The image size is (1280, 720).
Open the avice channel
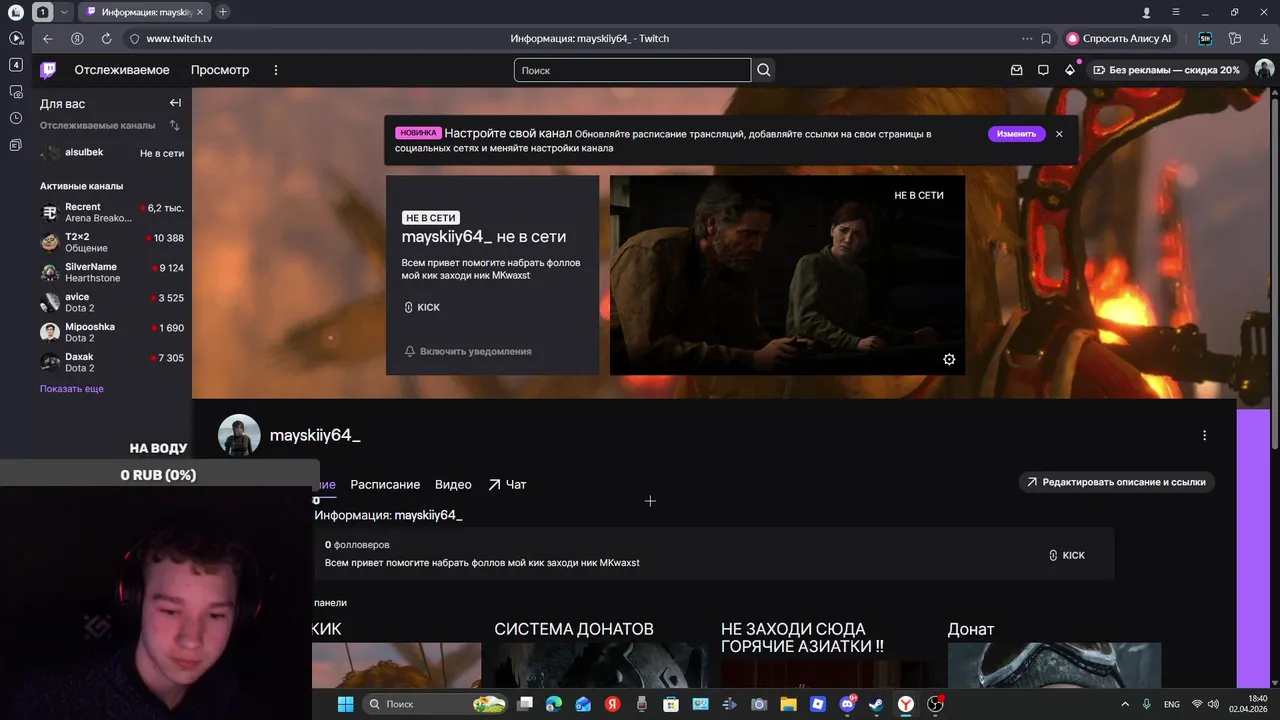(112, 302)
